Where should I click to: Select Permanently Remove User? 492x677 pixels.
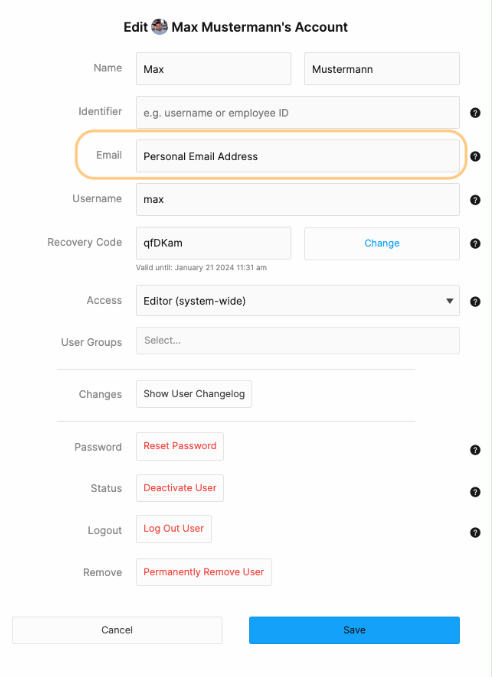pyautogui.click(x=204, y=572)
